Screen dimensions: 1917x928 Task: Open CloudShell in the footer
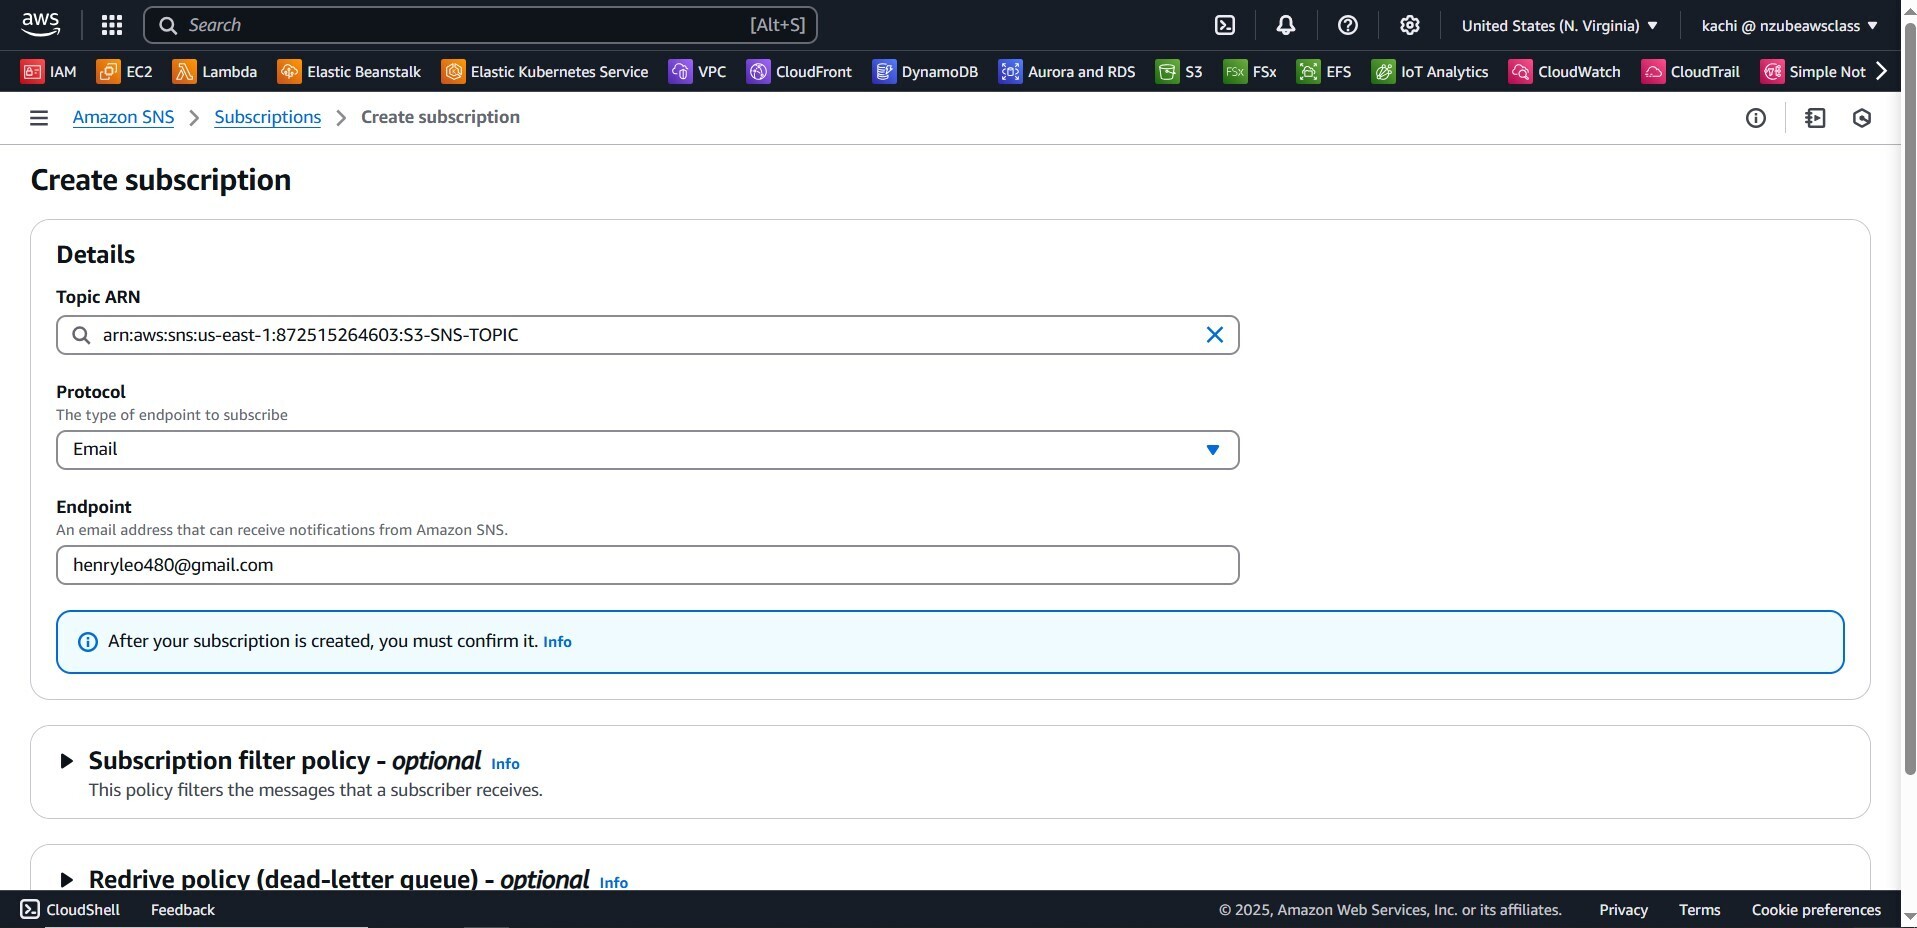point(70,910)
